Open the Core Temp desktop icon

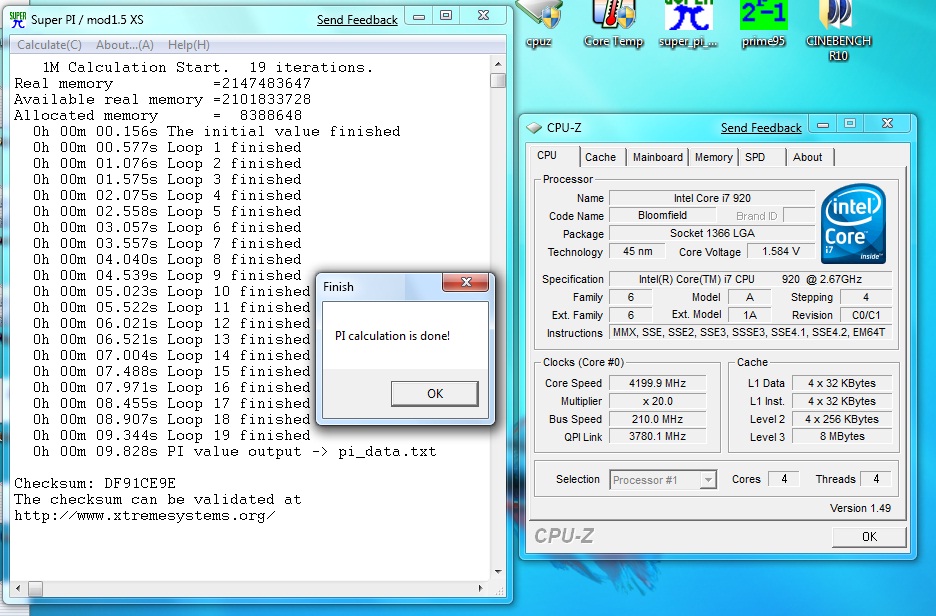[613, 23]
